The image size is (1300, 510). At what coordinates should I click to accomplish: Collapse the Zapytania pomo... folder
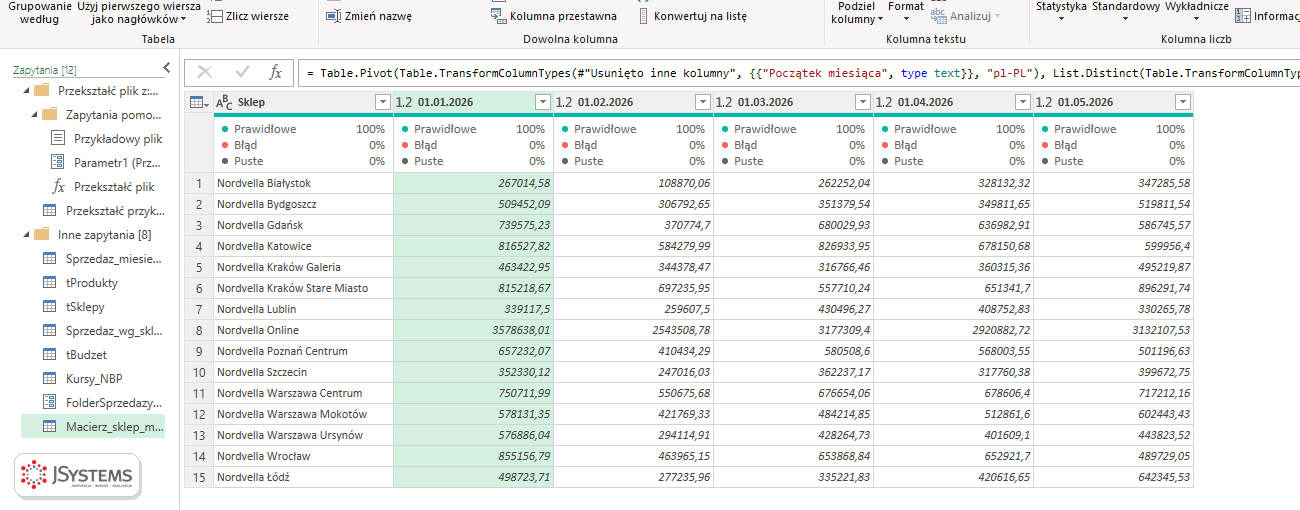pyautogui.click(x=32, y=114)
